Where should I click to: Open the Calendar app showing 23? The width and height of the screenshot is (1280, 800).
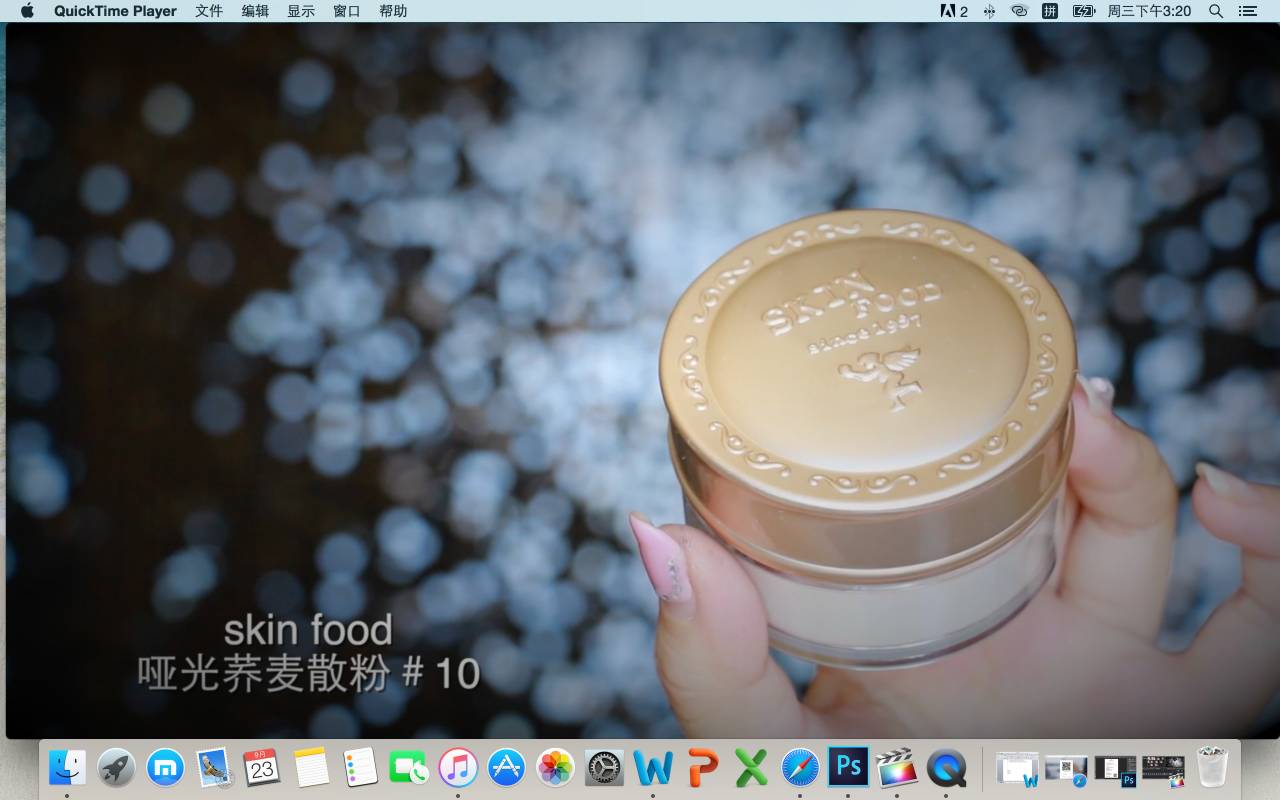(262, 768)
